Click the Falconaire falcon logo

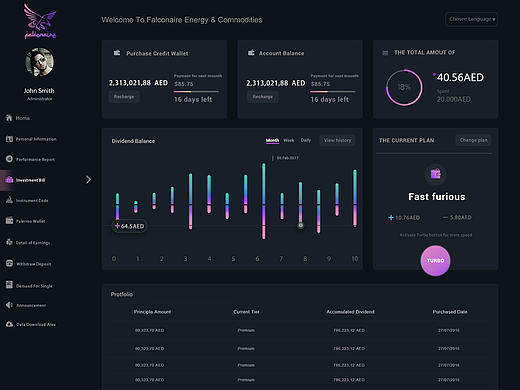pos(40,21)
